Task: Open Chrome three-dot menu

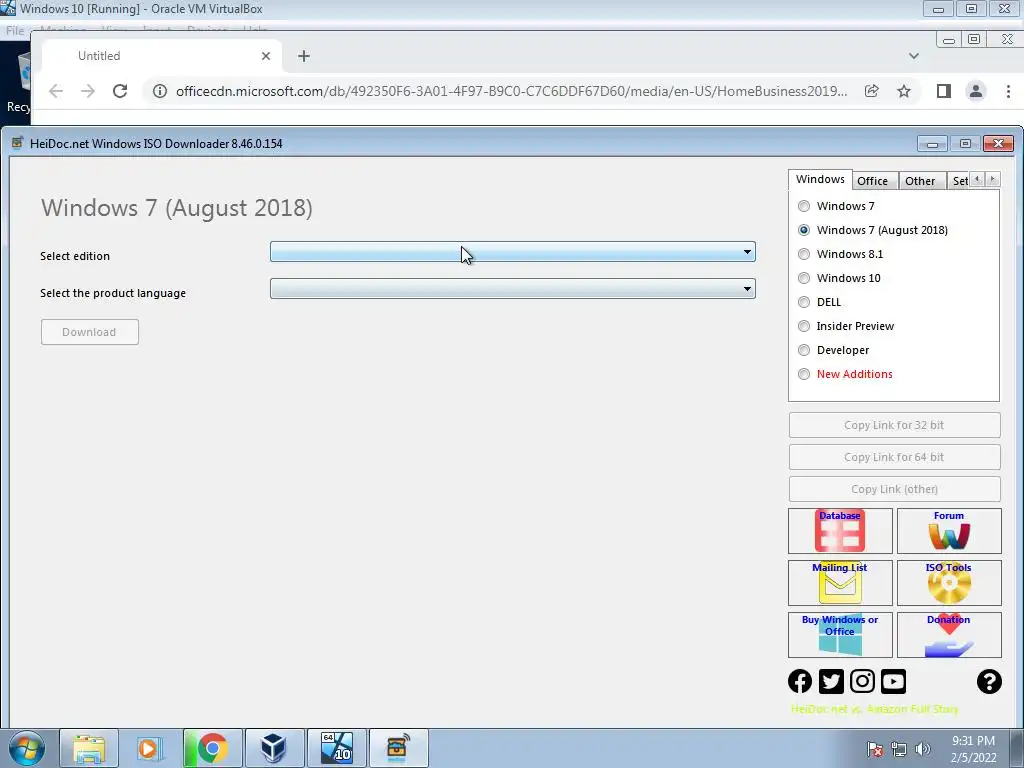Action: [1008, 91]
